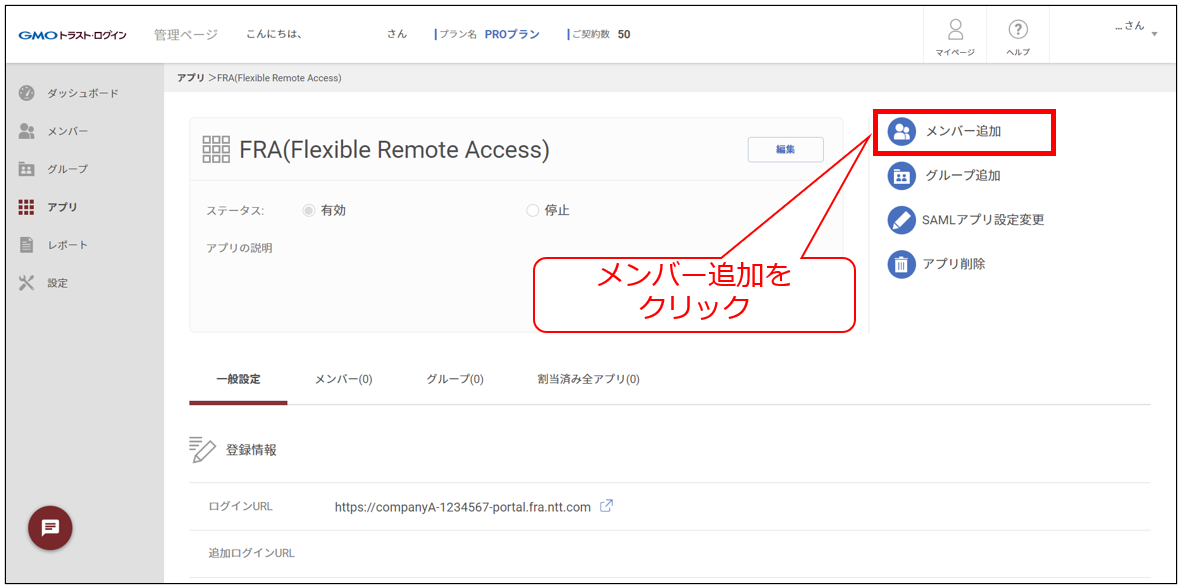
Task: Select the 停止 status radio button
Action: 532,211
